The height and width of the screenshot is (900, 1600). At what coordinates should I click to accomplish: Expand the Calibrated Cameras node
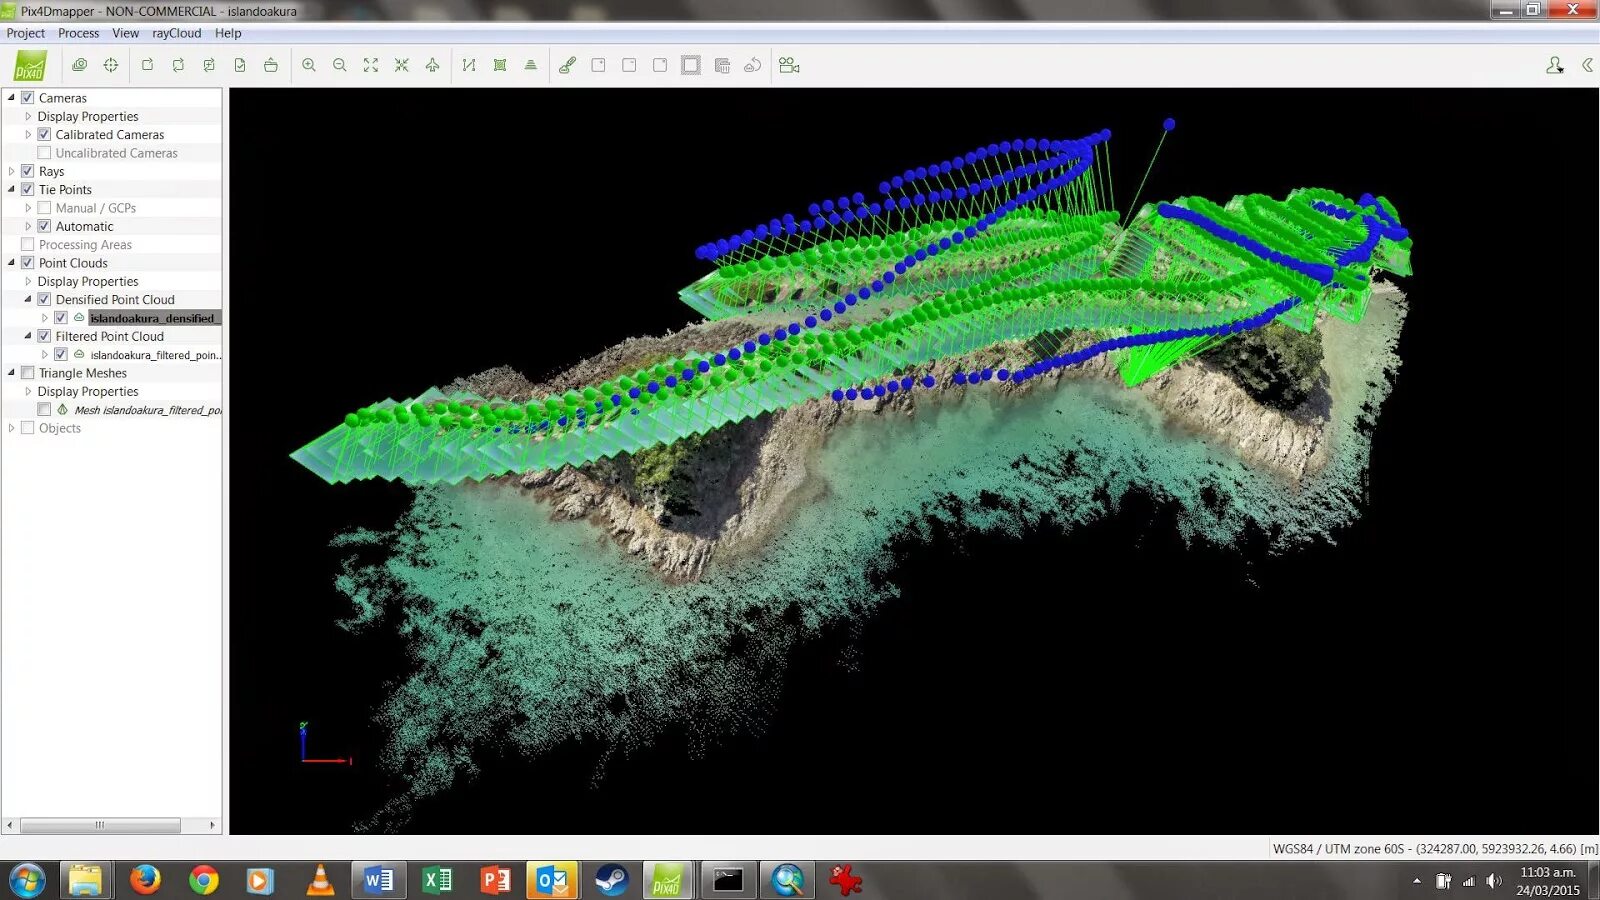(28, 134)
